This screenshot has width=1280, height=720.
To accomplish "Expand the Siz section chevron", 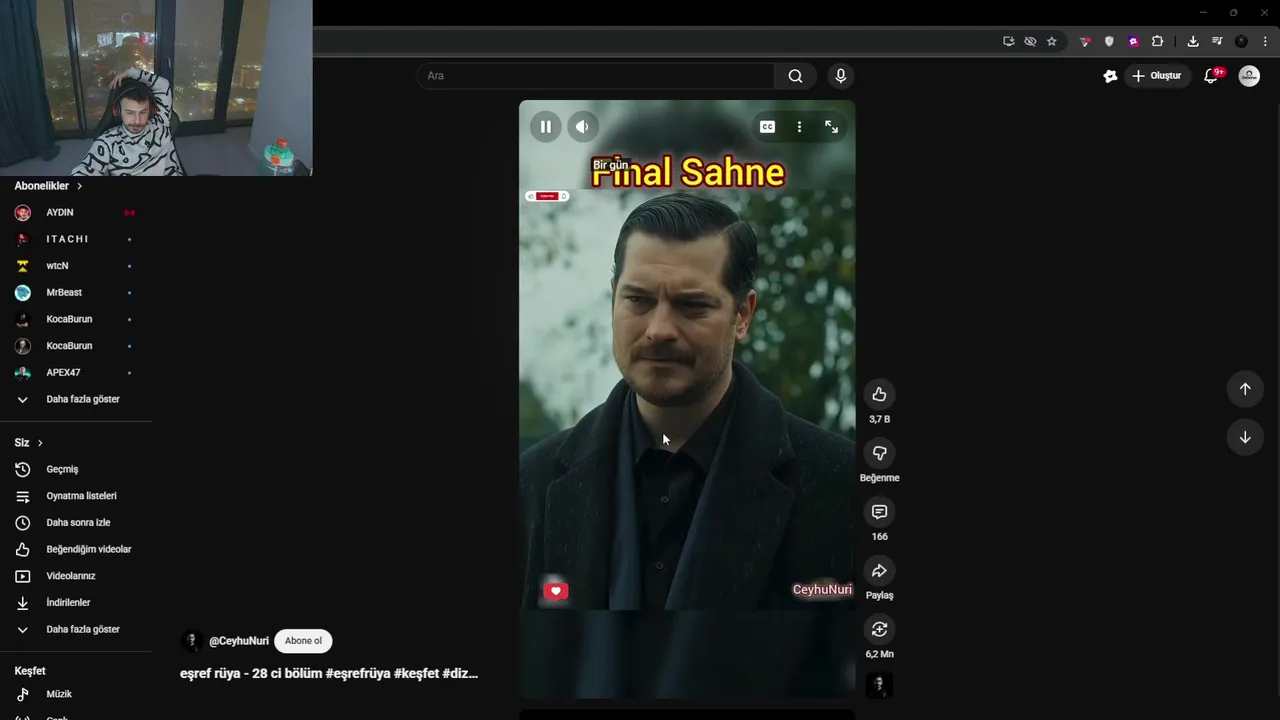I will pyautogui.click(x=40, y=443).
